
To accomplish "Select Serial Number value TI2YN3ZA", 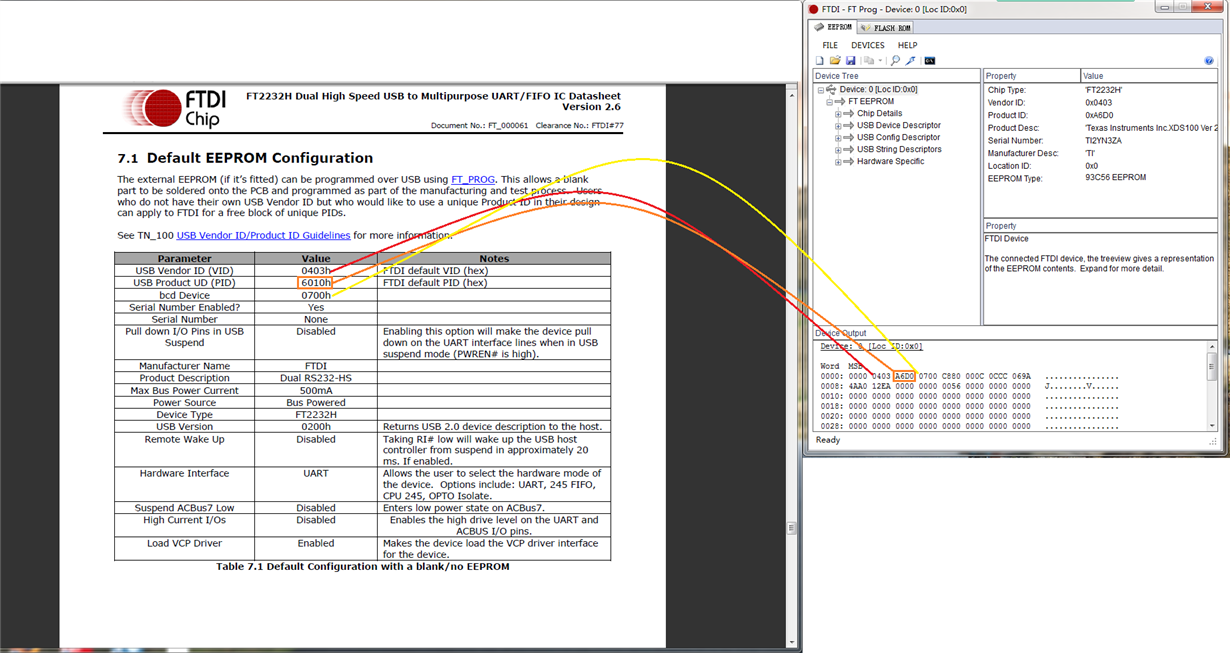I will click(1105, 140).
